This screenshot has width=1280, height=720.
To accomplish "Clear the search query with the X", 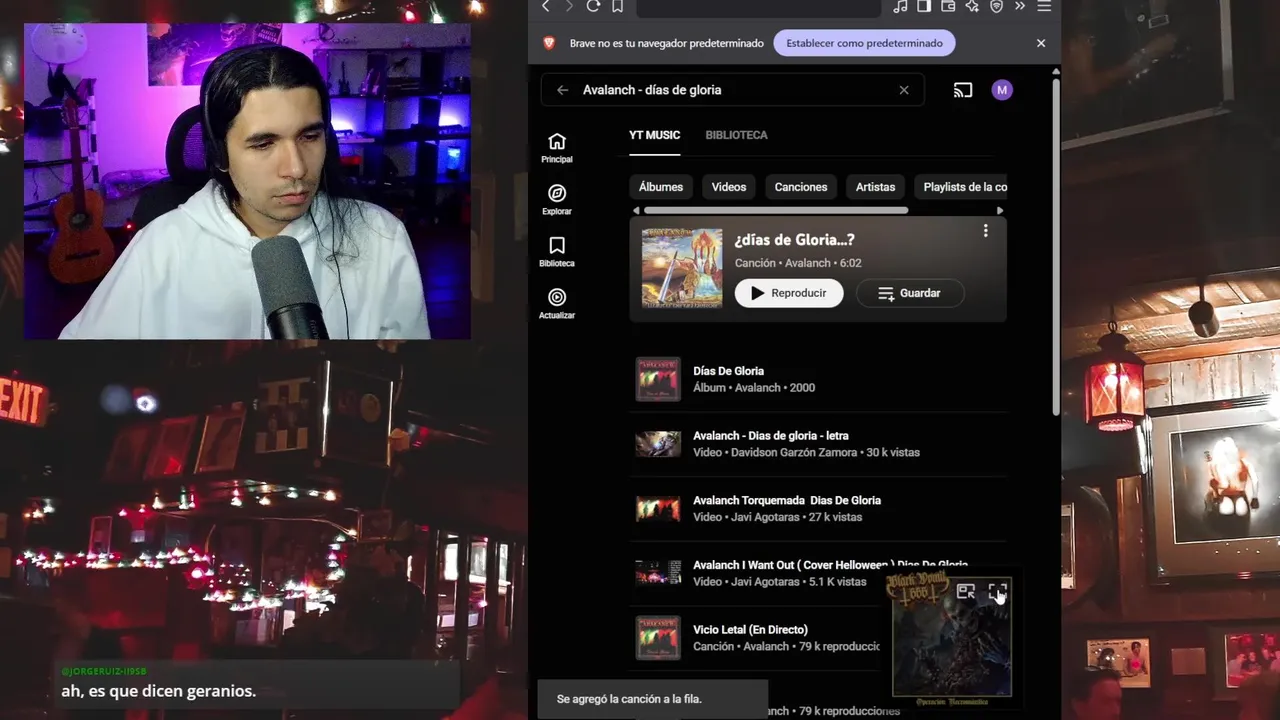I will coord(904,90).
